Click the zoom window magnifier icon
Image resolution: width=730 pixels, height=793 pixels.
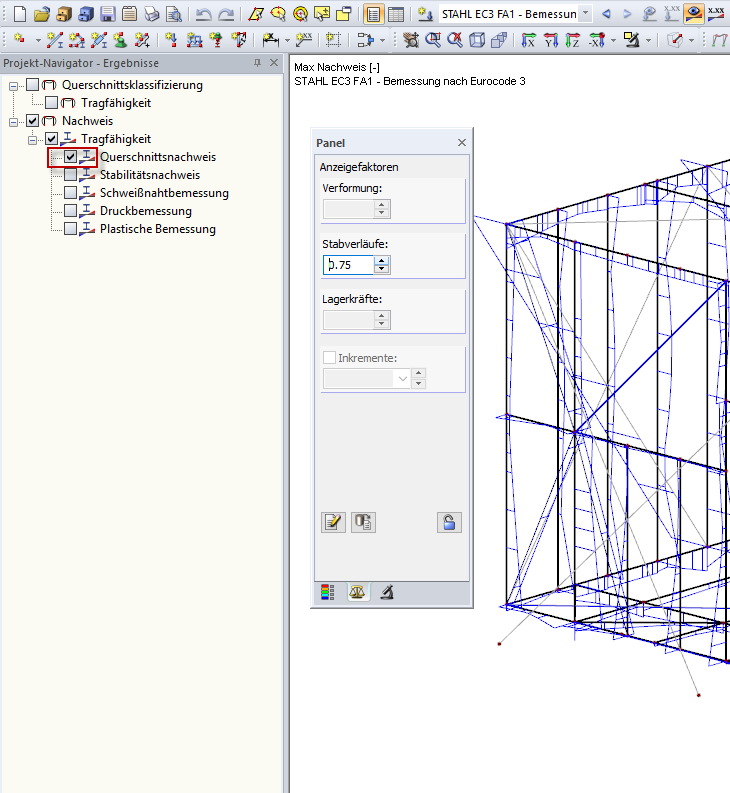(433, 40)
